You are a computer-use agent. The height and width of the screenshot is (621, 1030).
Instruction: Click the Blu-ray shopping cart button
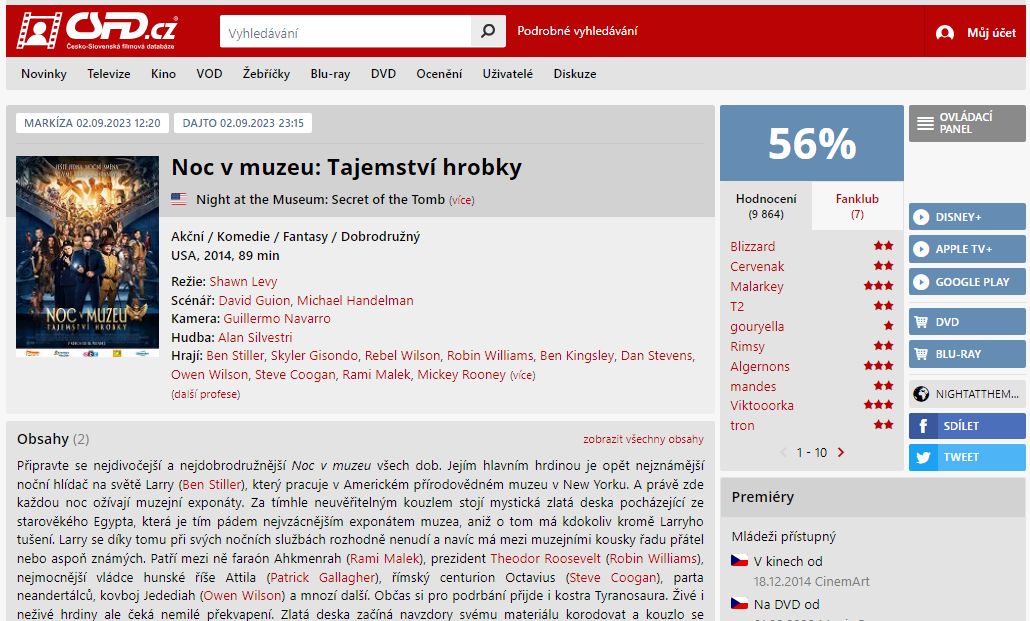coord(967,354)
